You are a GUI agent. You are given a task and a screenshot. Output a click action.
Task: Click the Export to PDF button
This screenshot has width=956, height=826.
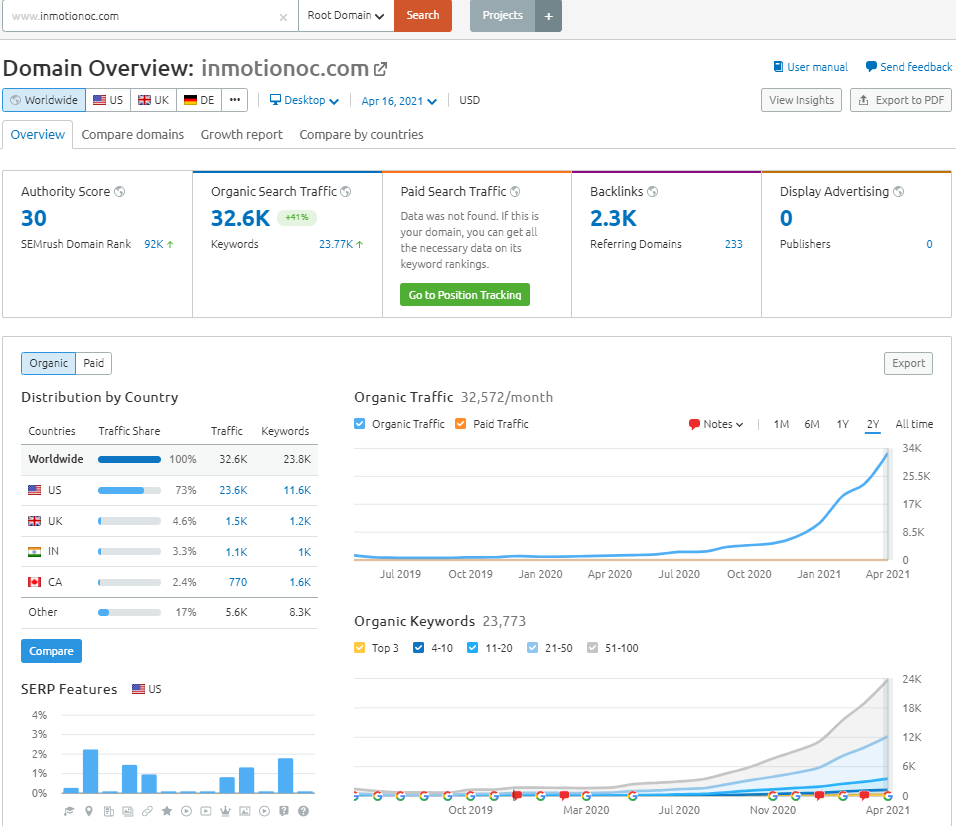[x=900, y=100]
